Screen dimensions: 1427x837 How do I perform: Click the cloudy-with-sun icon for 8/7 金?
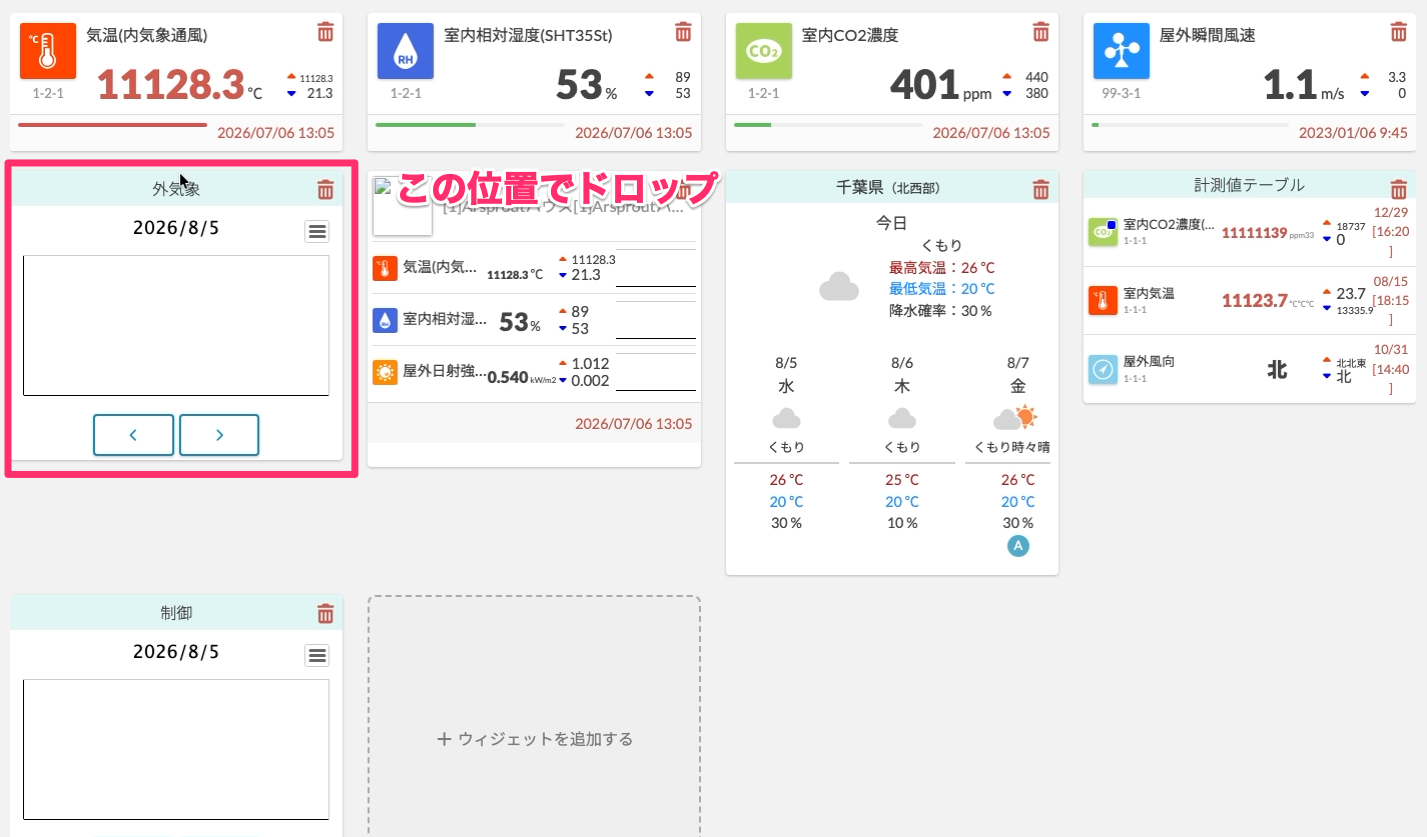(x=1015, y=418)
